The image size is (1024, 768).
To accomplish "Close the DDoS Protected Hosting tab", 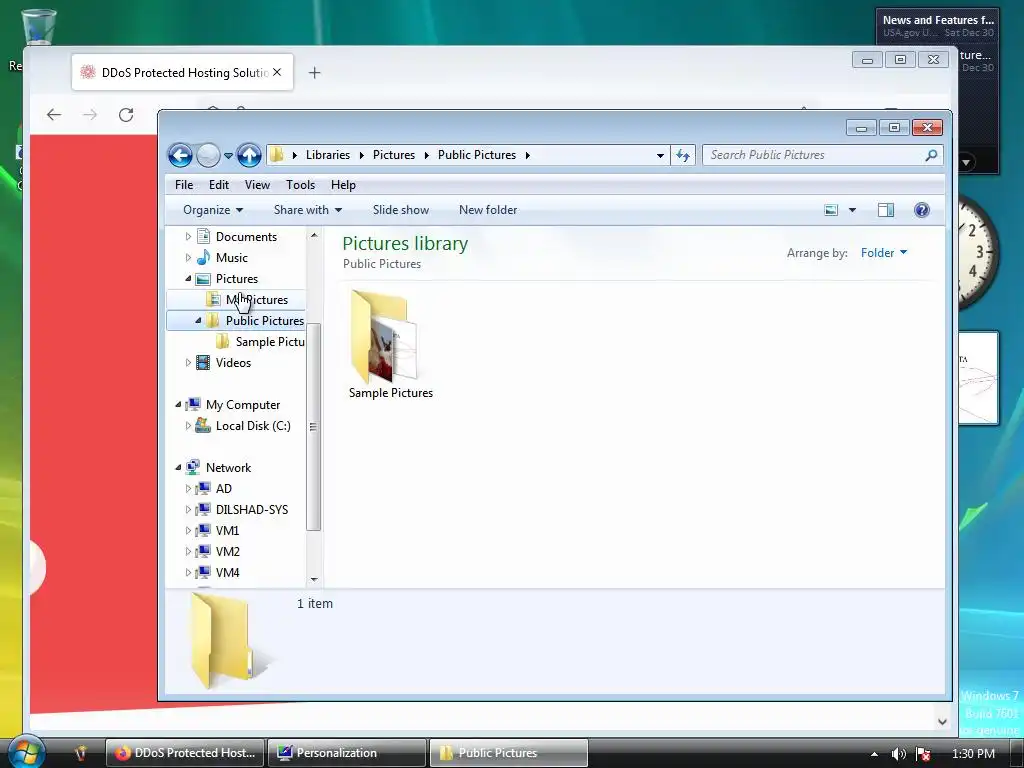I will [x=277, y=72].
